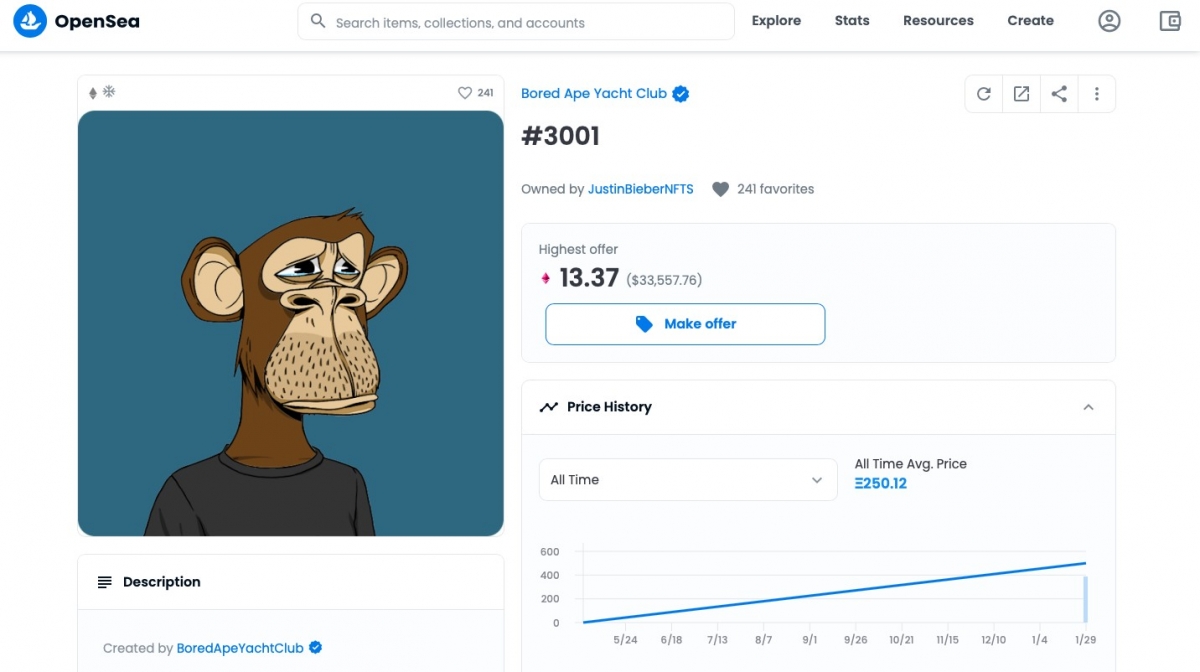Open the Resources menu
This screenshot has width=1200, height=672.
[938, 21]
